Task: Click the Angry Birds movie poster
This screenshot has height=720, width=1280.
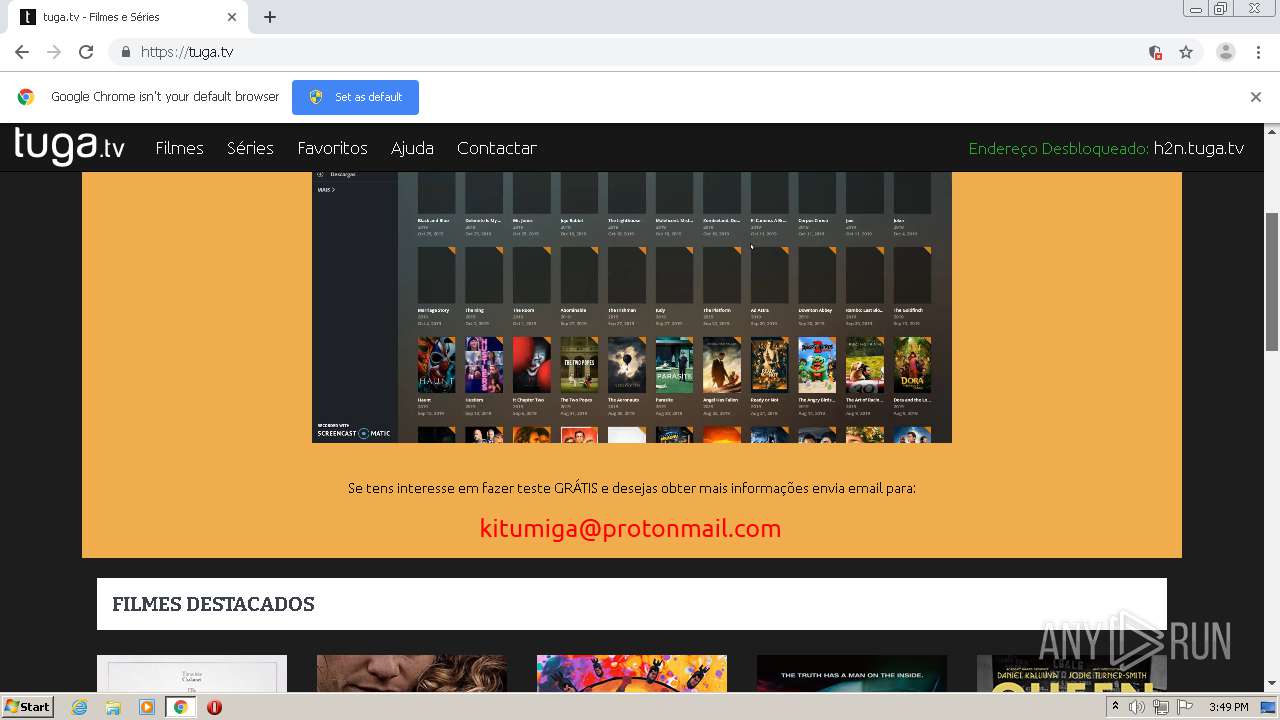Action: 817,365
